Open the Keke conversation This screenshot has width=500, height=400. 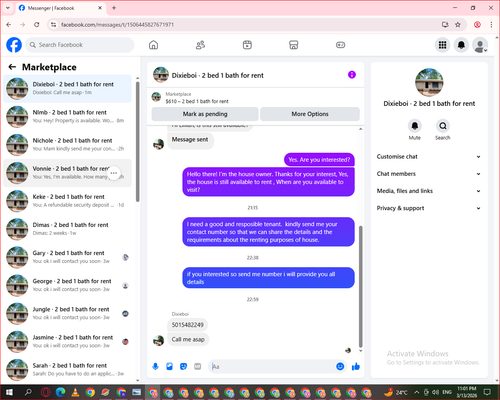click(x=68, y=201)
